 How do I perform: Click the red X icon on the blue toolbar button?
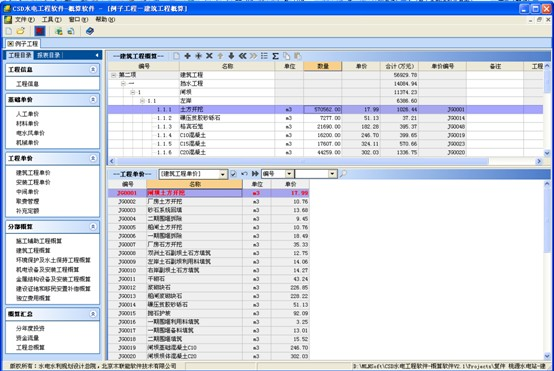coord(40,31)
